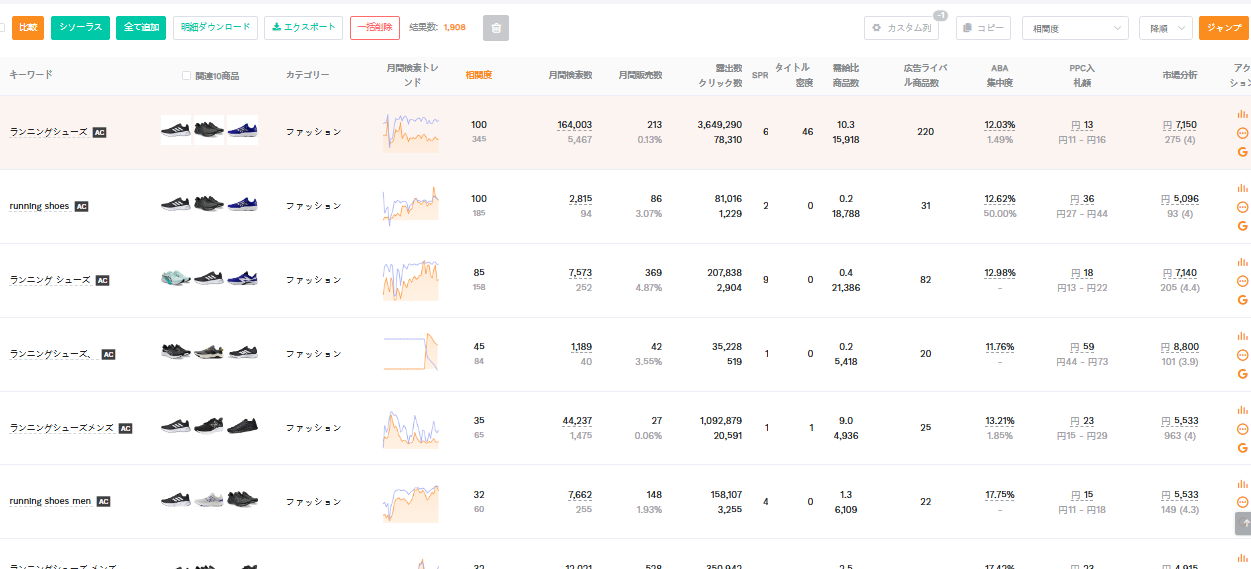Click the more-options dots icon in 1,189 row

point(1243,355)
